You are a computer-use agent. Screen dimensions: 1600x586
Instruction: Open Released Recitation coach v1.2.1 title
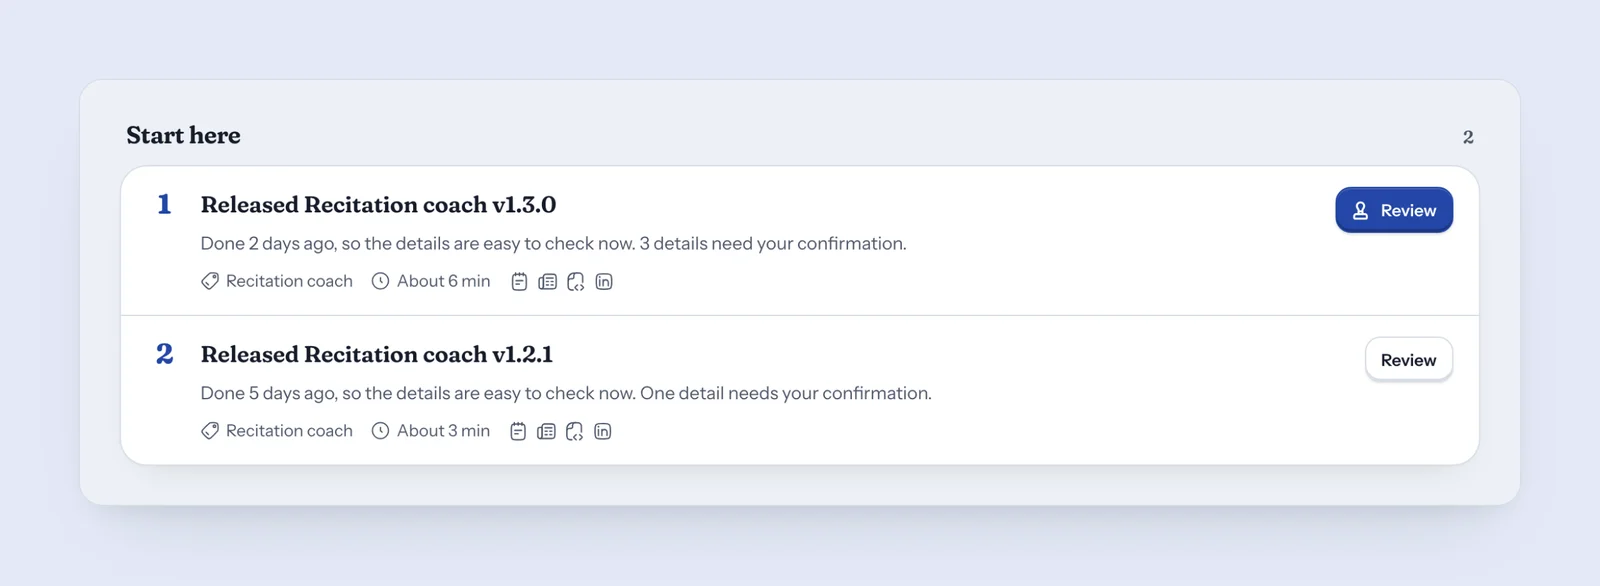click(x=377, y=355)
